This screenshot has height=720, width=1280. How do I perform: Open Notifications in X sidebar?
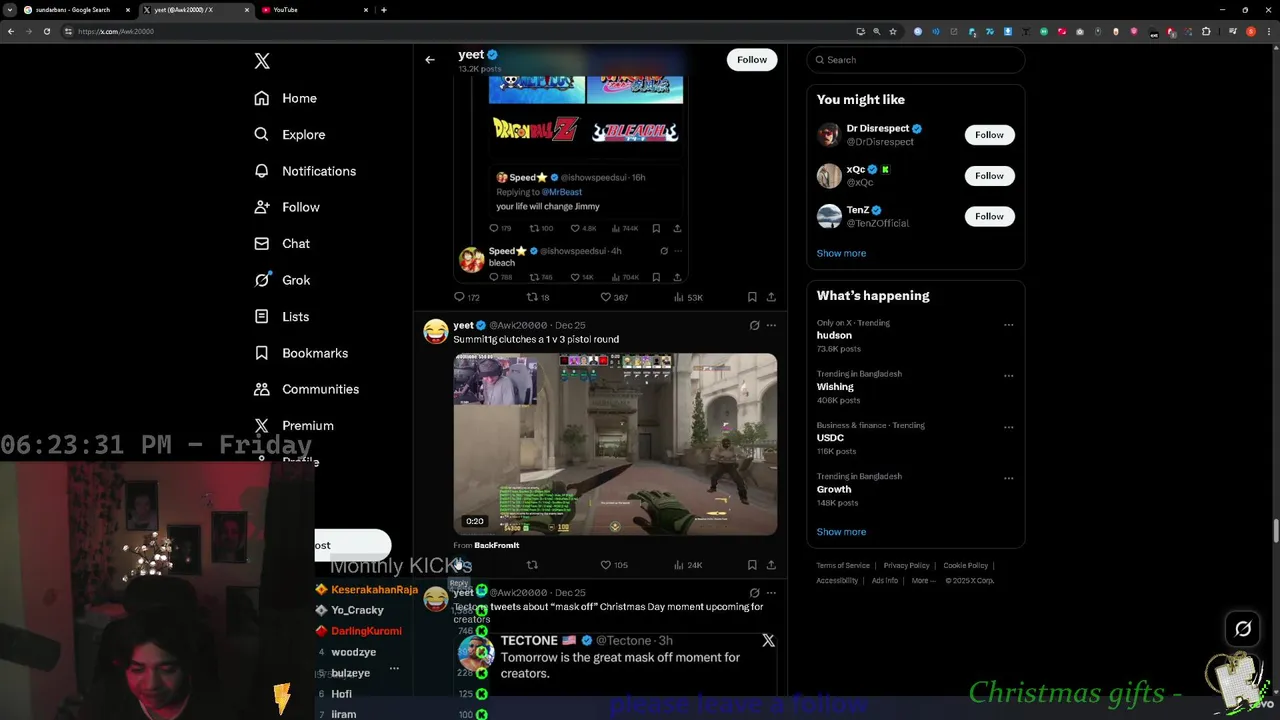point(305,171)
